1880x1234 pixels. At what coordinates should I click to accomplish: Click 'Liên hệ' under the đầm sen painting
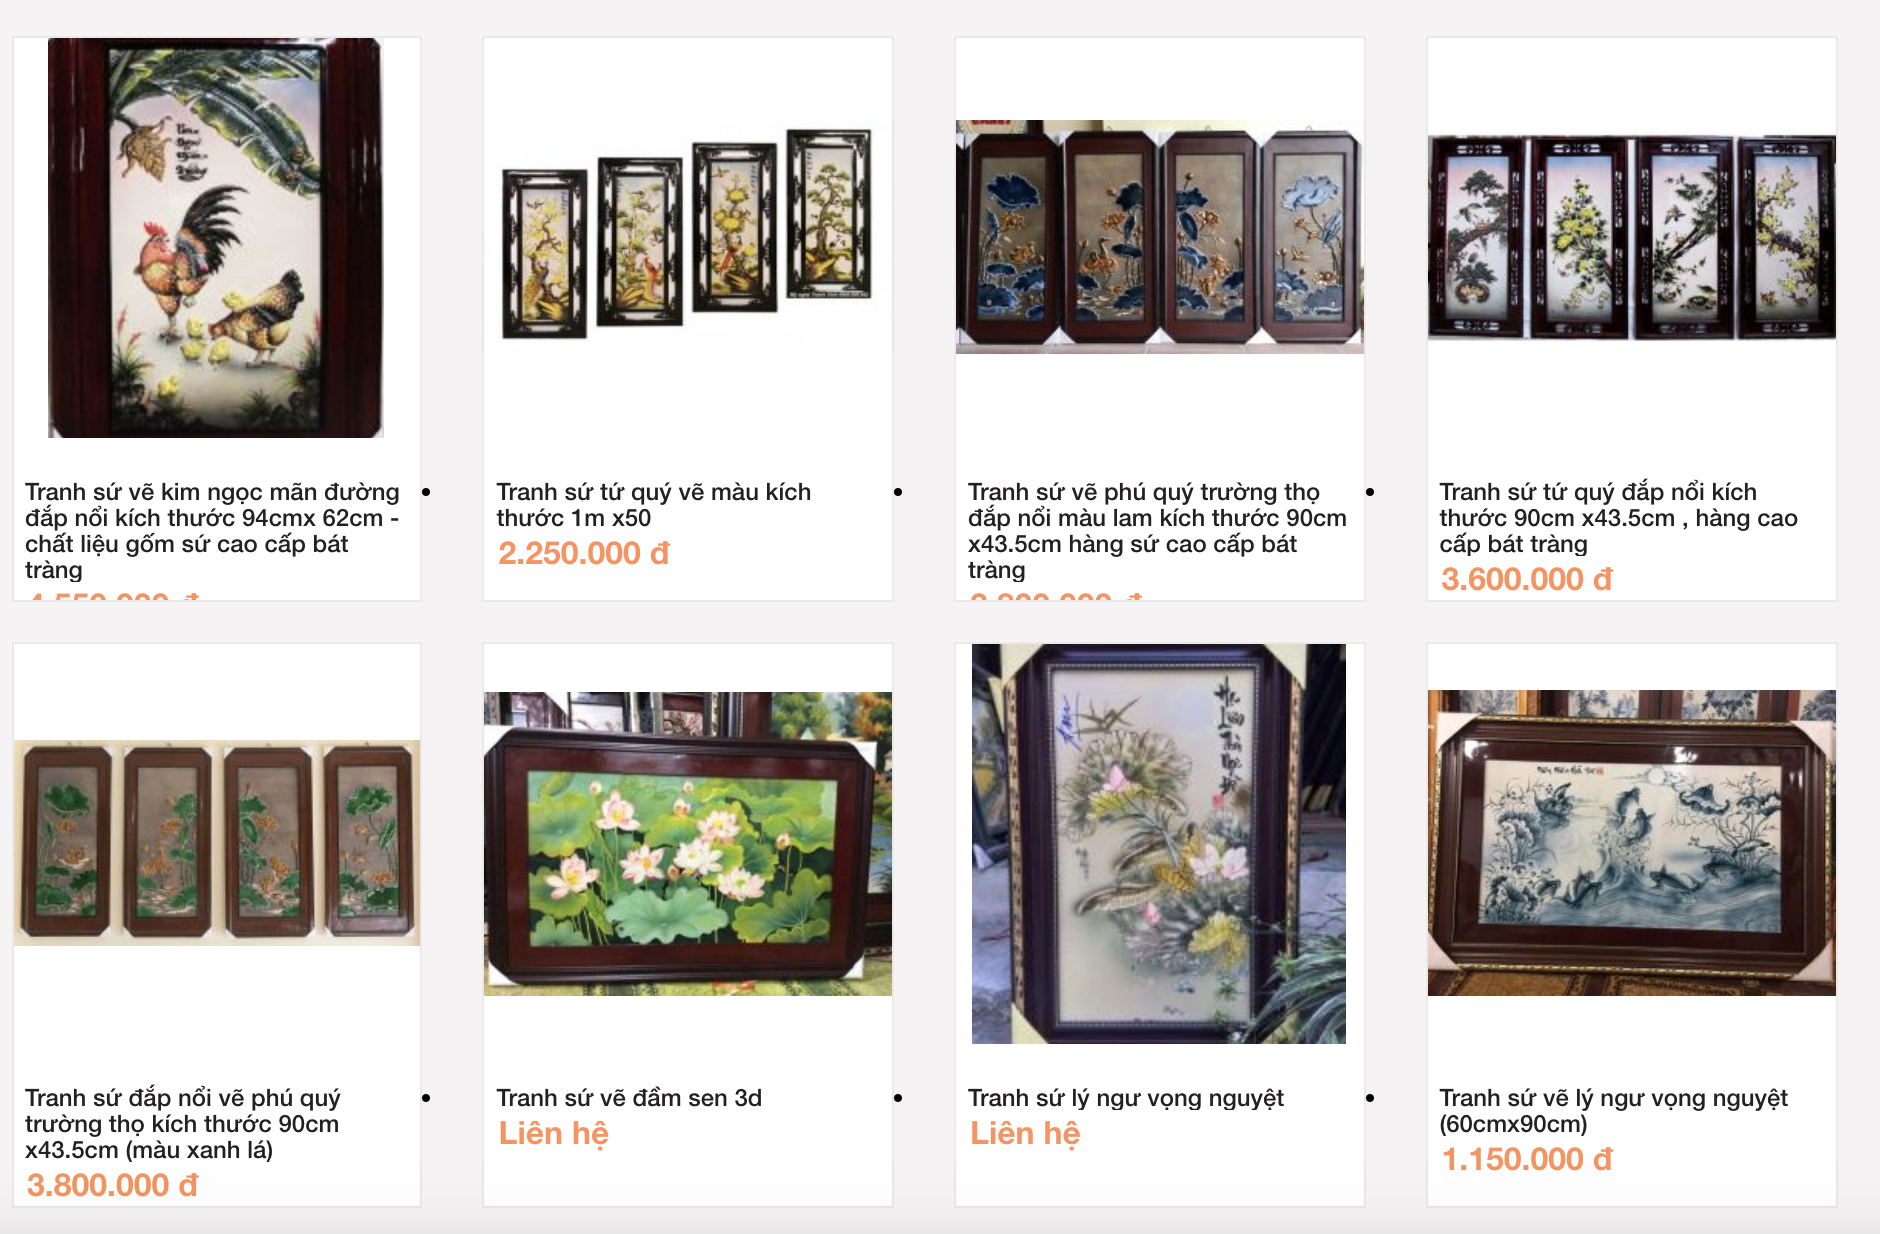tap(554, 1134)
